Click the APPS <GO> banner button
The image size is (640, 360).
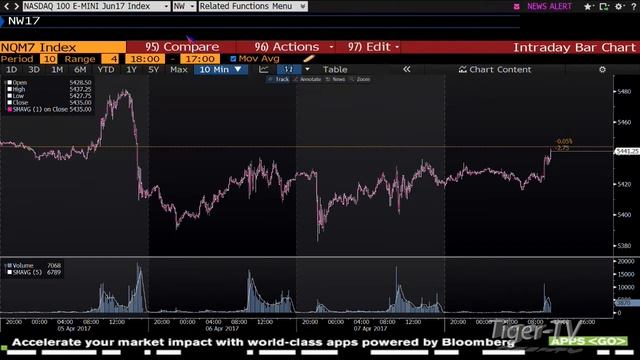pos(588,341)
